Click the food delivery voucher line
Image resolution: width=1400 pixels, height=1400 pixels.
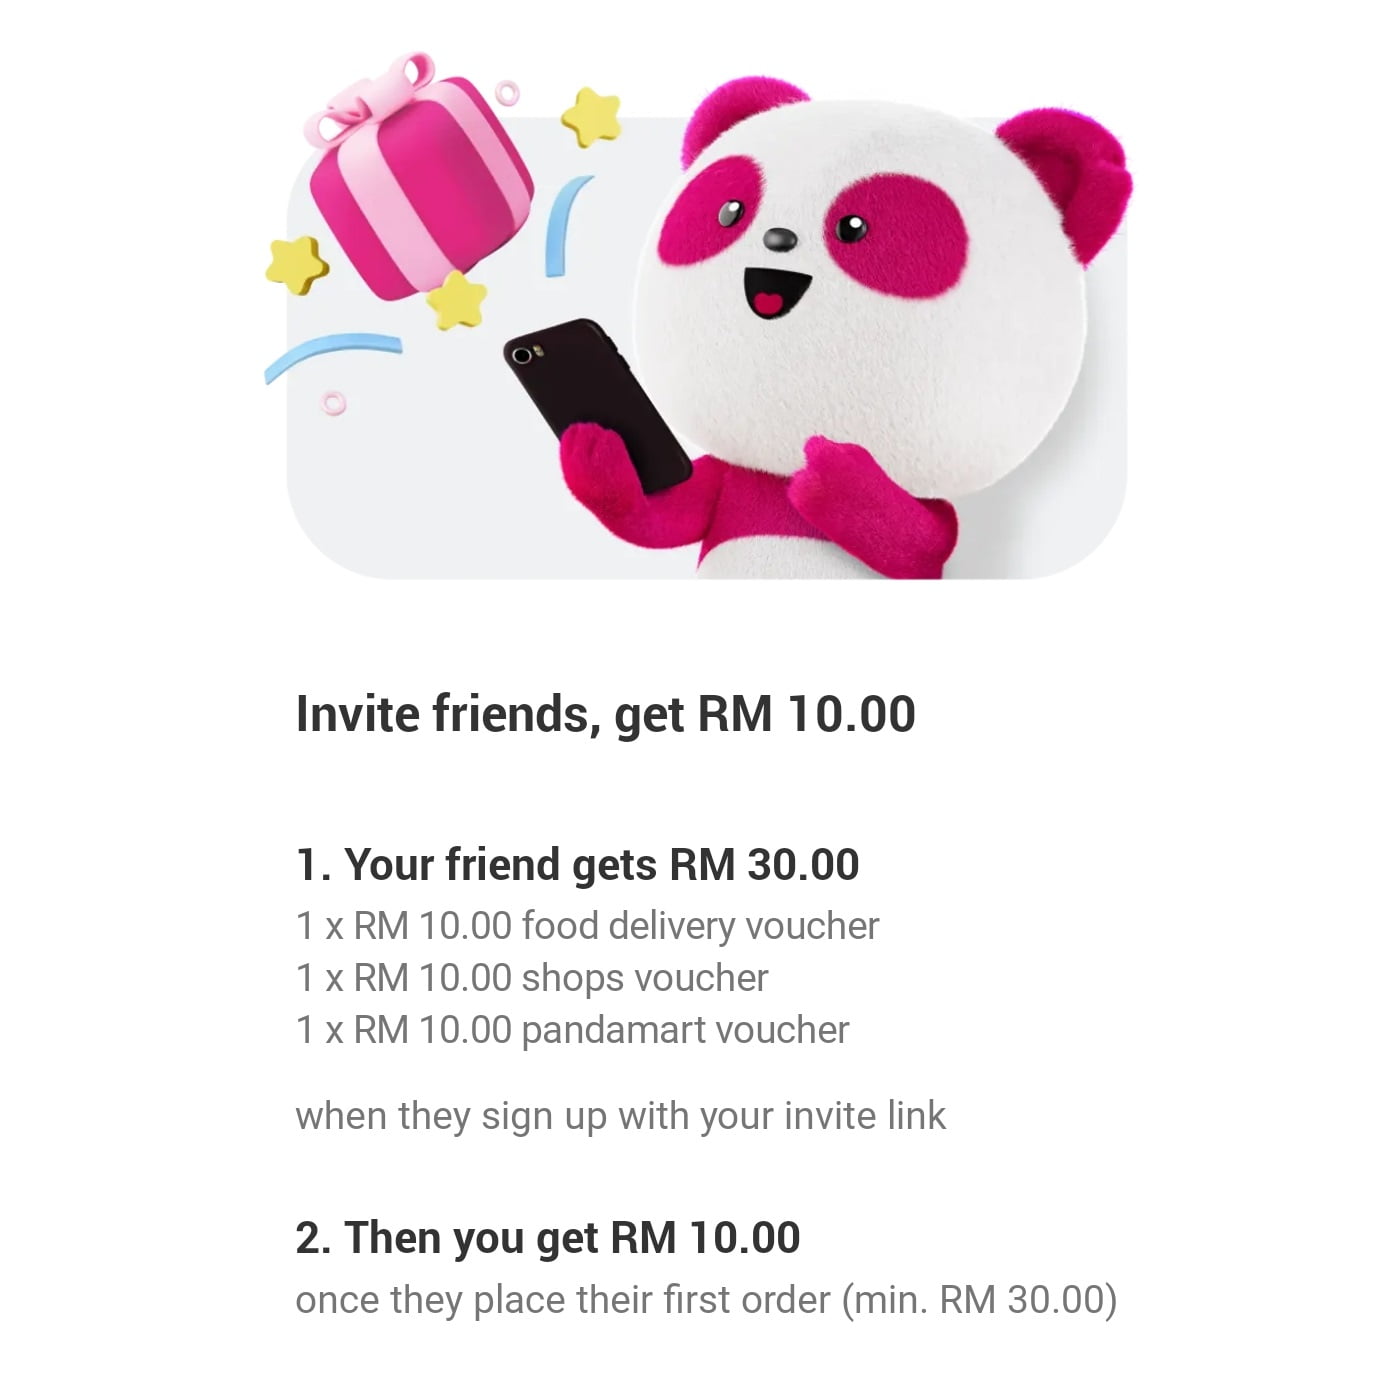point(588,926)
